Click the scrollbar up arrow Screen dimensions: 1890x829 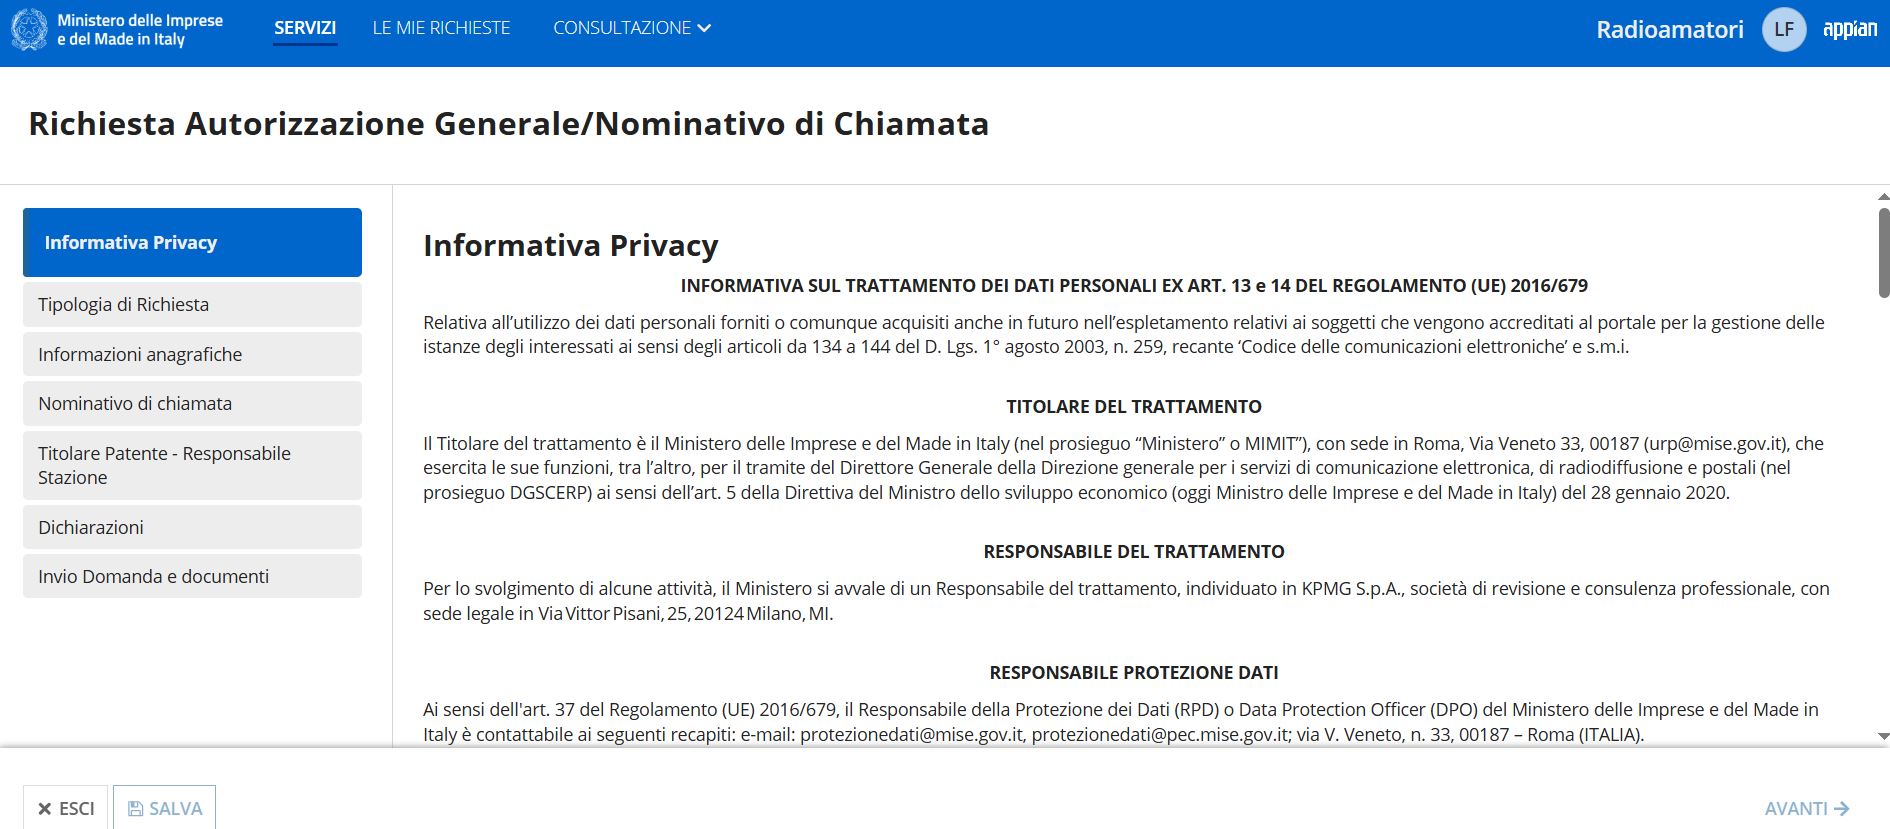tap(1883, 196)
